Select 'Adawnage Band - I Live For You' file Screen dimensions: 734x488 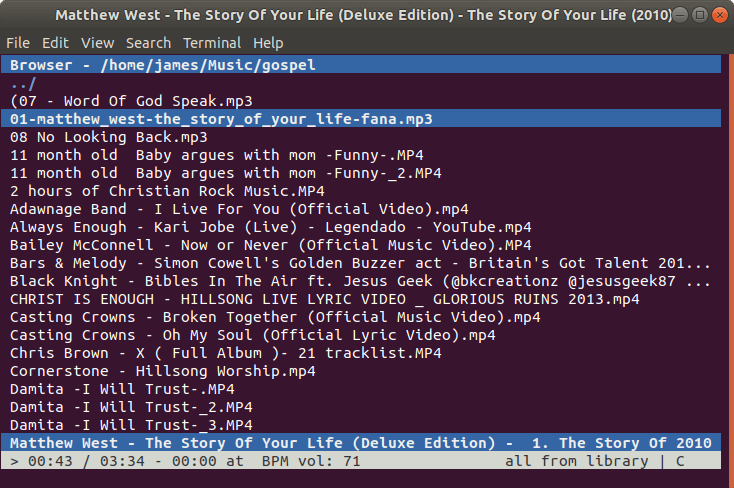coord(239,209)
